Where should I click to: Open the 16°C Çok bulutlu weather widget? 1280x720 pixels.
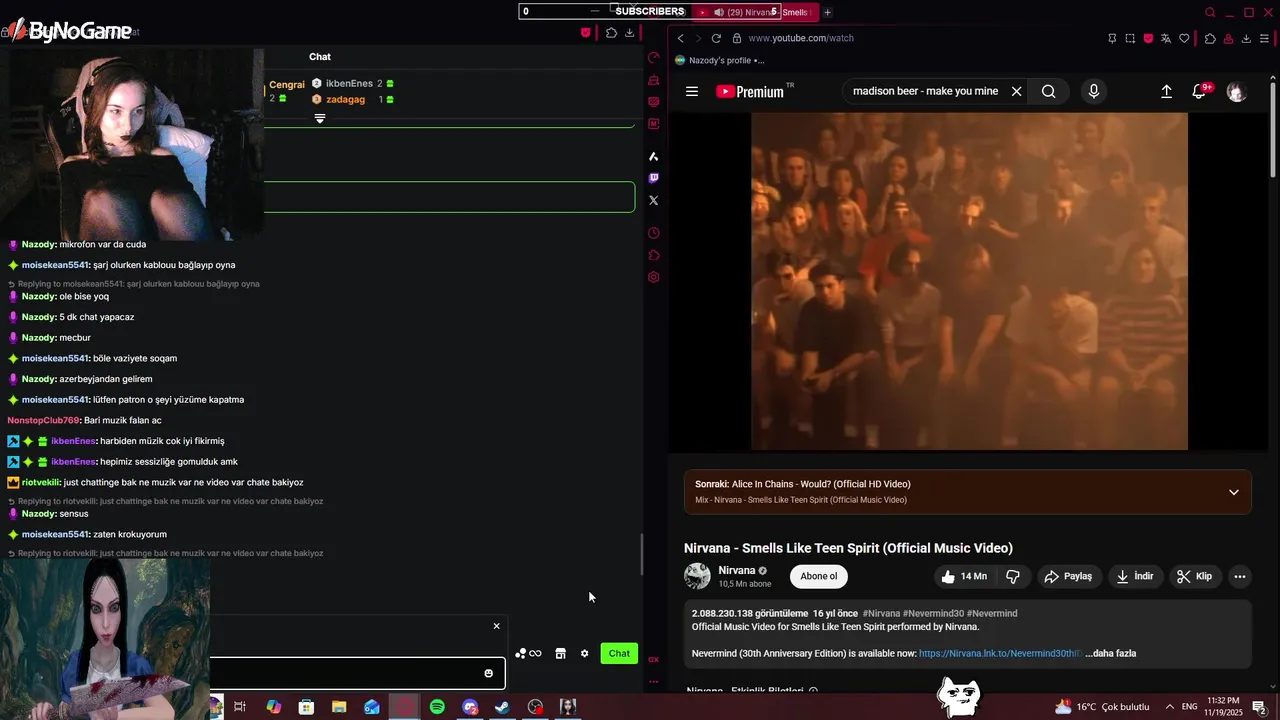1102,707
